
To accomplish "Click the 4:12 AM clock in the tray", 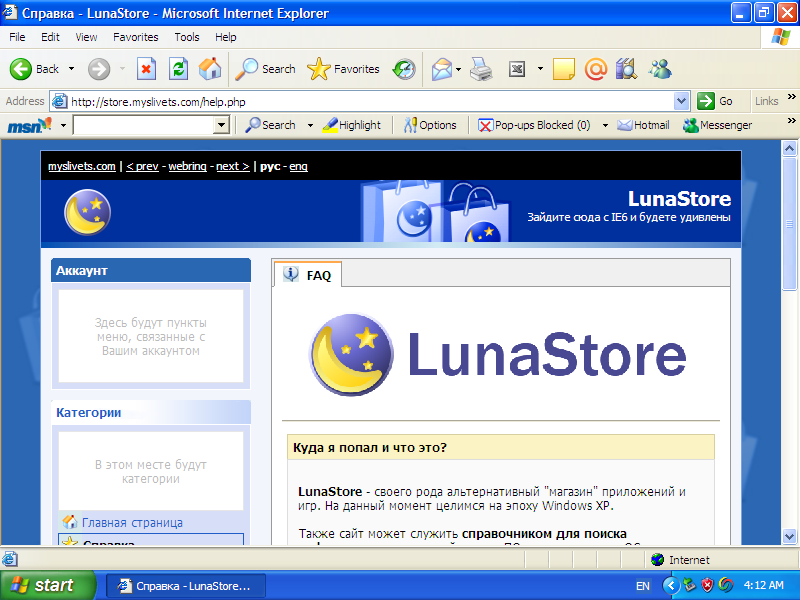I will tap(763, 585).
